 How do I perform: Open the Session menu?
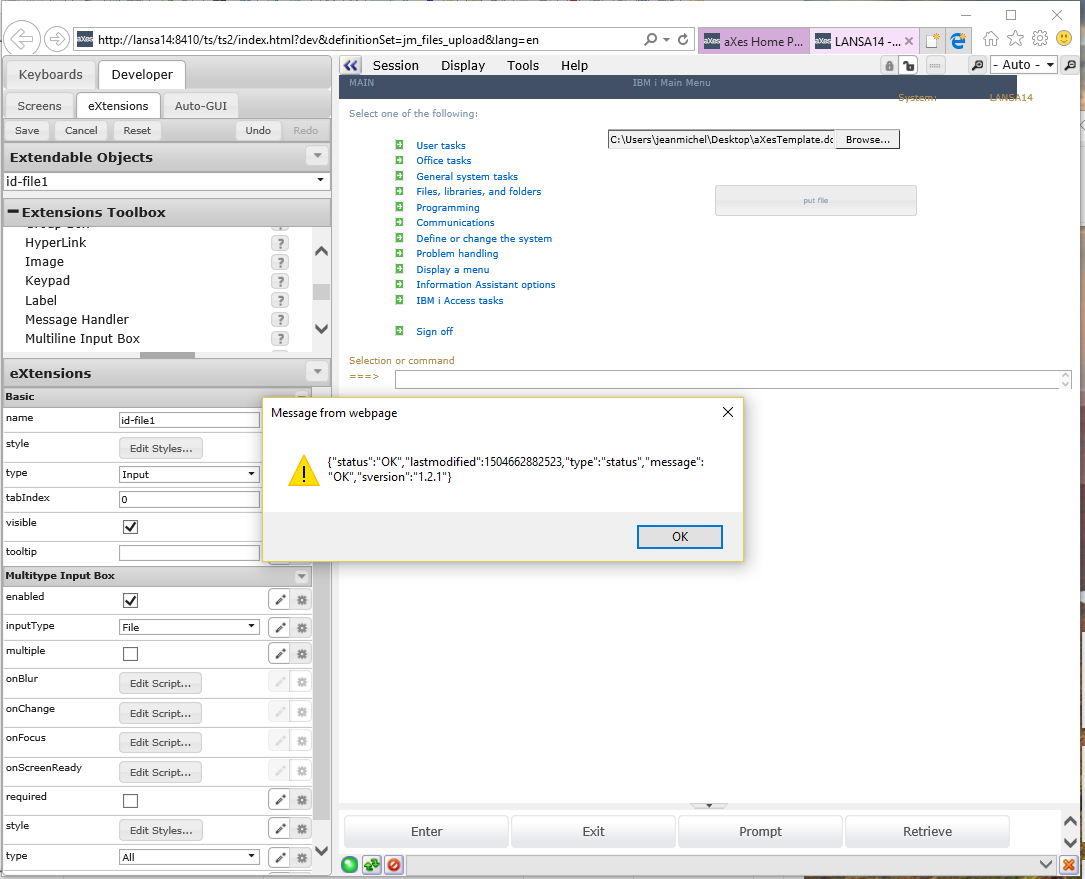pyautogui.click(x=396, y=65)
